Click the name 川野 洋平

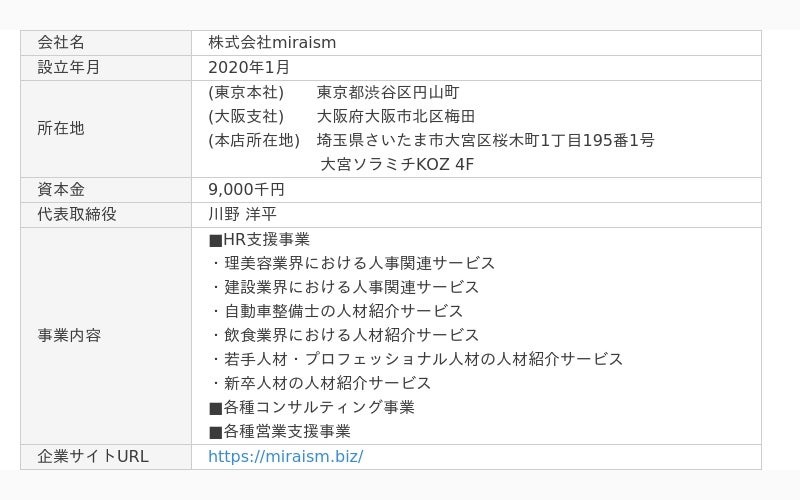(242, 214)
